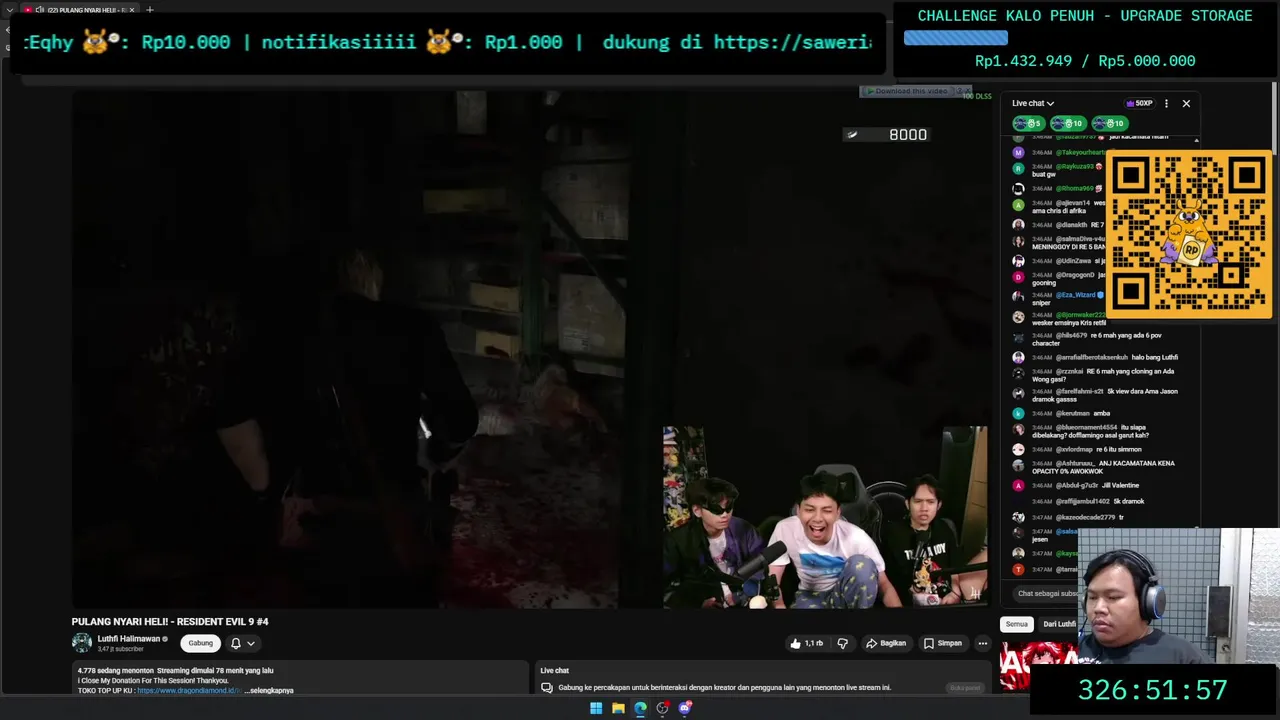The width and height of the screenshot is (1280, 720).
Task: Open Discord from the taskbar
Action: (x=685, y=708)
